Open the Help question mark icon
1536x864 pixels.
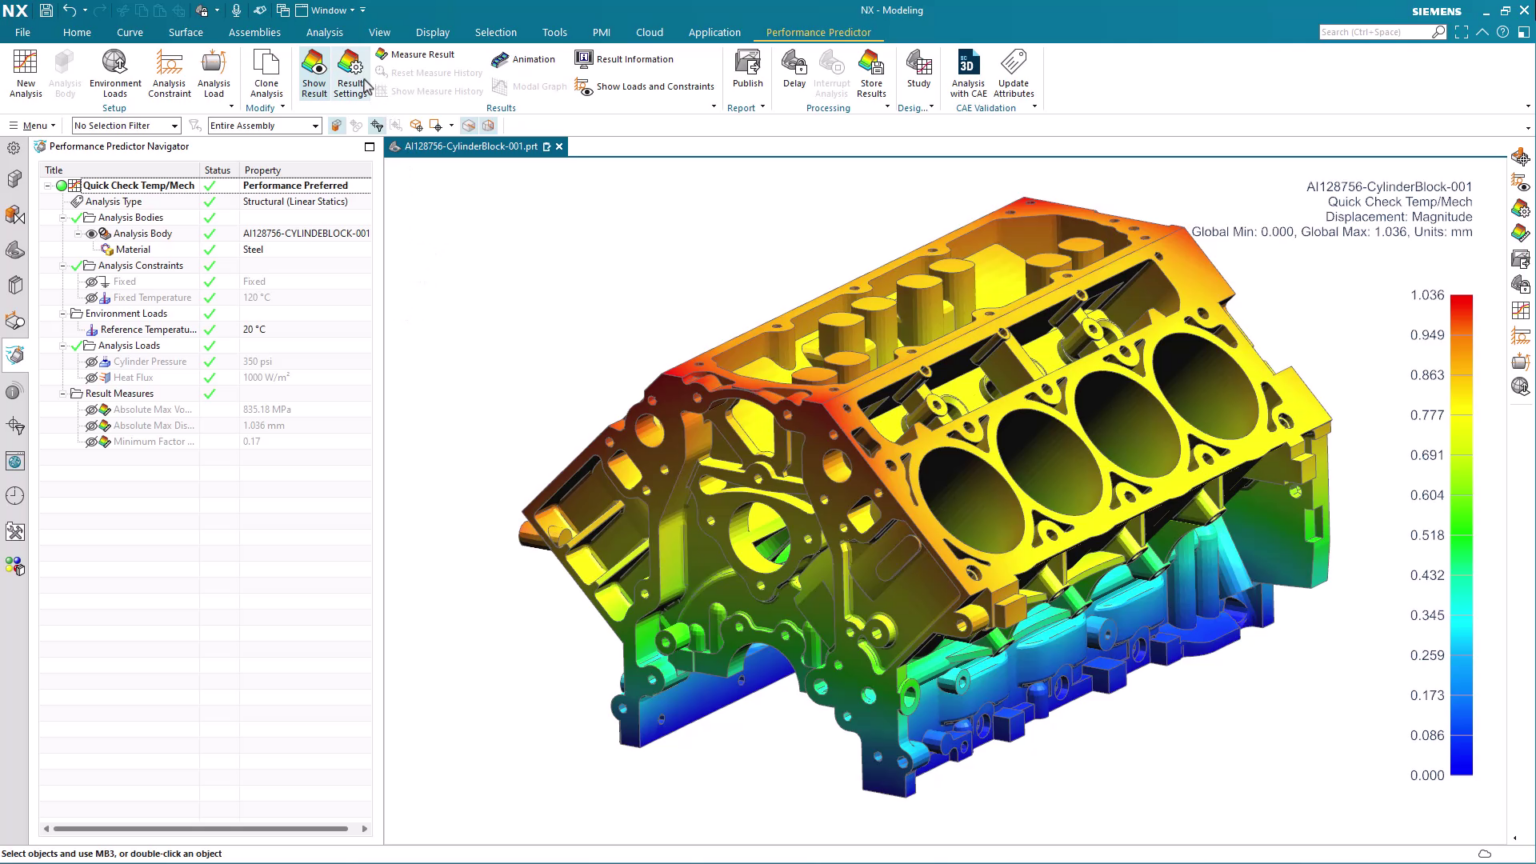point(1503,32)
